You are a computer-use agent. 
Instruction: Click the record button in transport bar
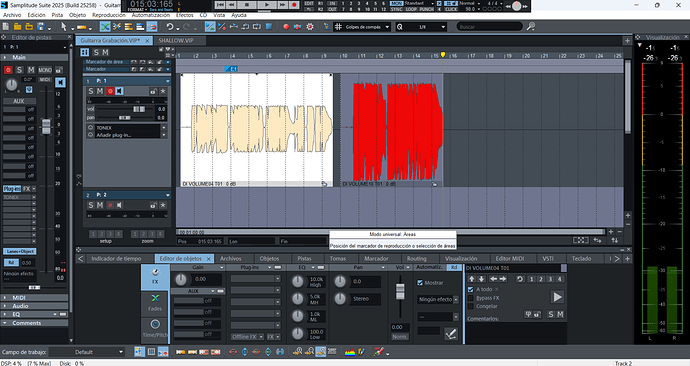(294, 5)
